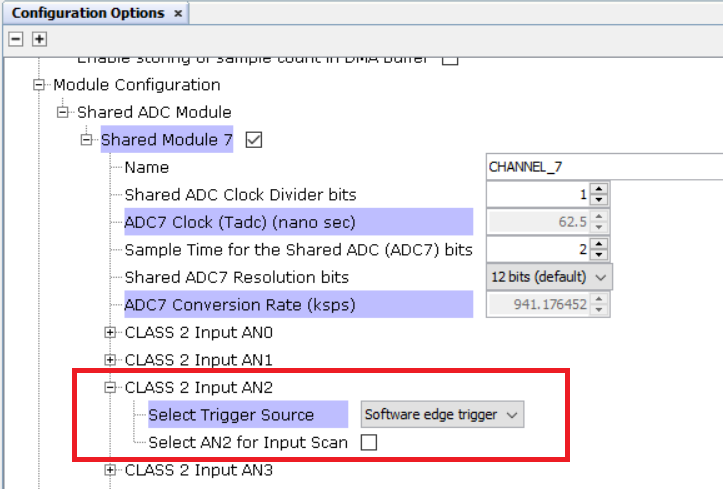Uncheck the Shared Module 7 checkbox
The height and width of the screenshot is (489, 723).
[x=253, y=140]
